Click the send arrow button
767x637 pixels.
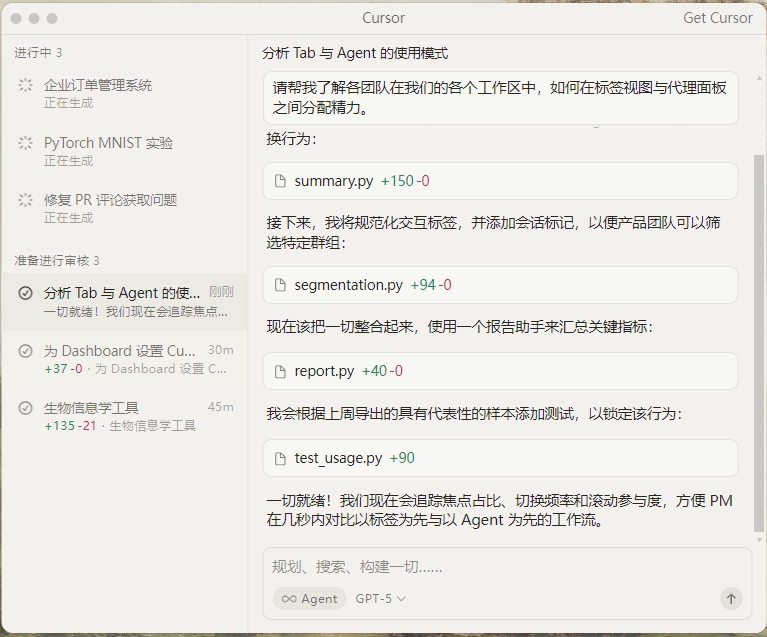coord(731,599)
